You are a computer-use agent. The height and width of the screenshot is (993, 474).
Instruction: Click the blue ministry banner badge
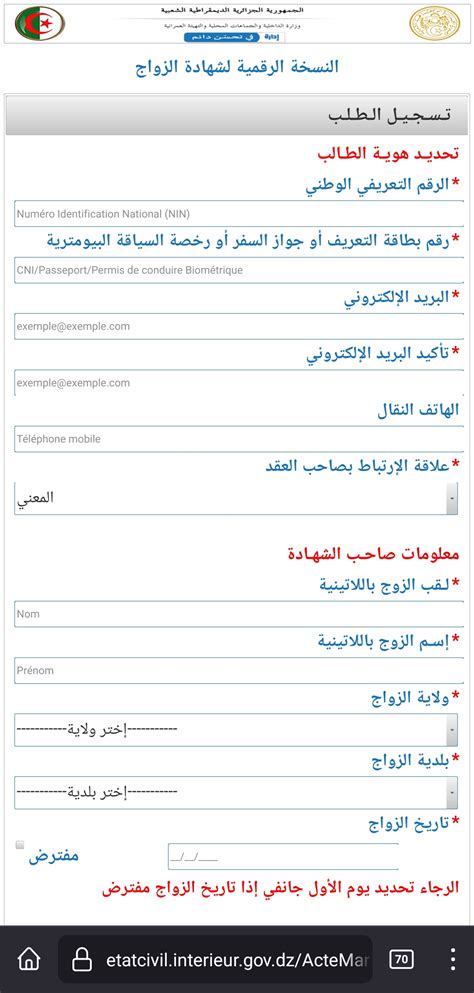coord(234,37)
